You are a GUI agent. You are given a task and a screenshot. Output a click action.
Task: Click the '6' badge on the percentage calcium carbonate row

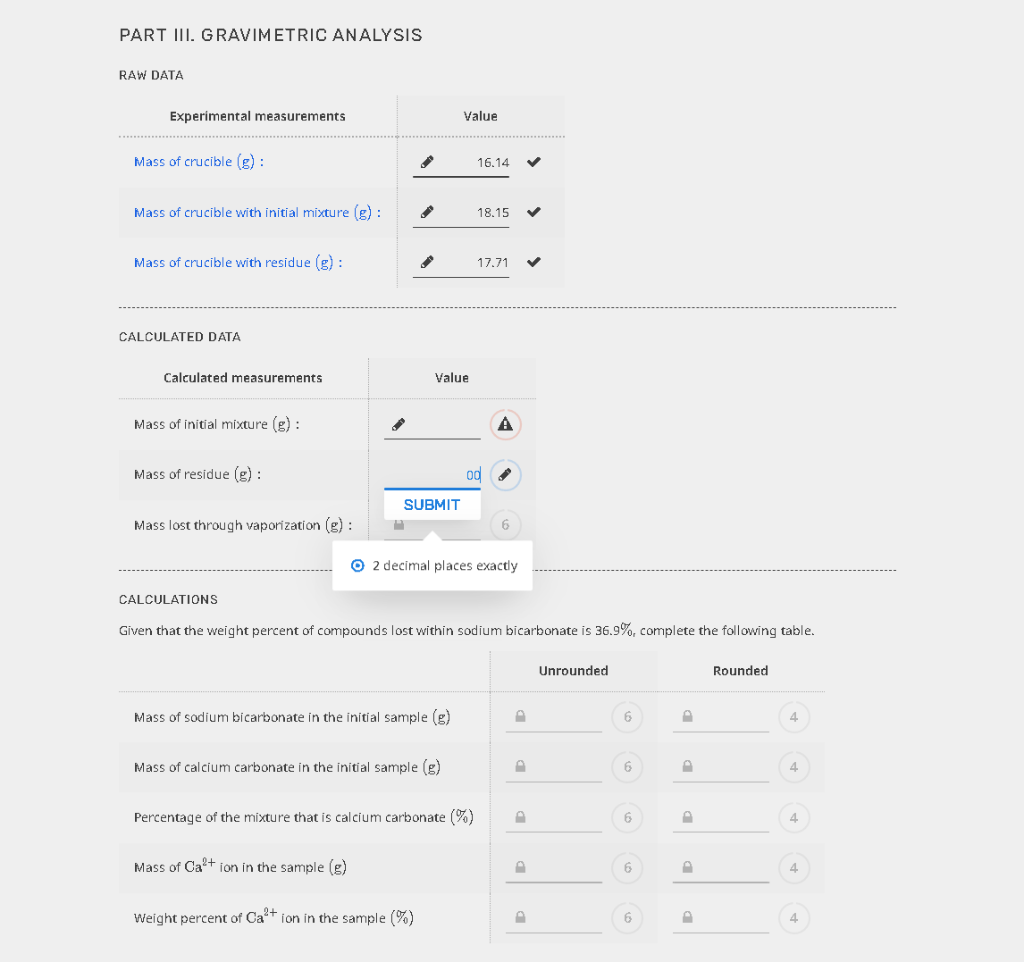click(627, 817)
